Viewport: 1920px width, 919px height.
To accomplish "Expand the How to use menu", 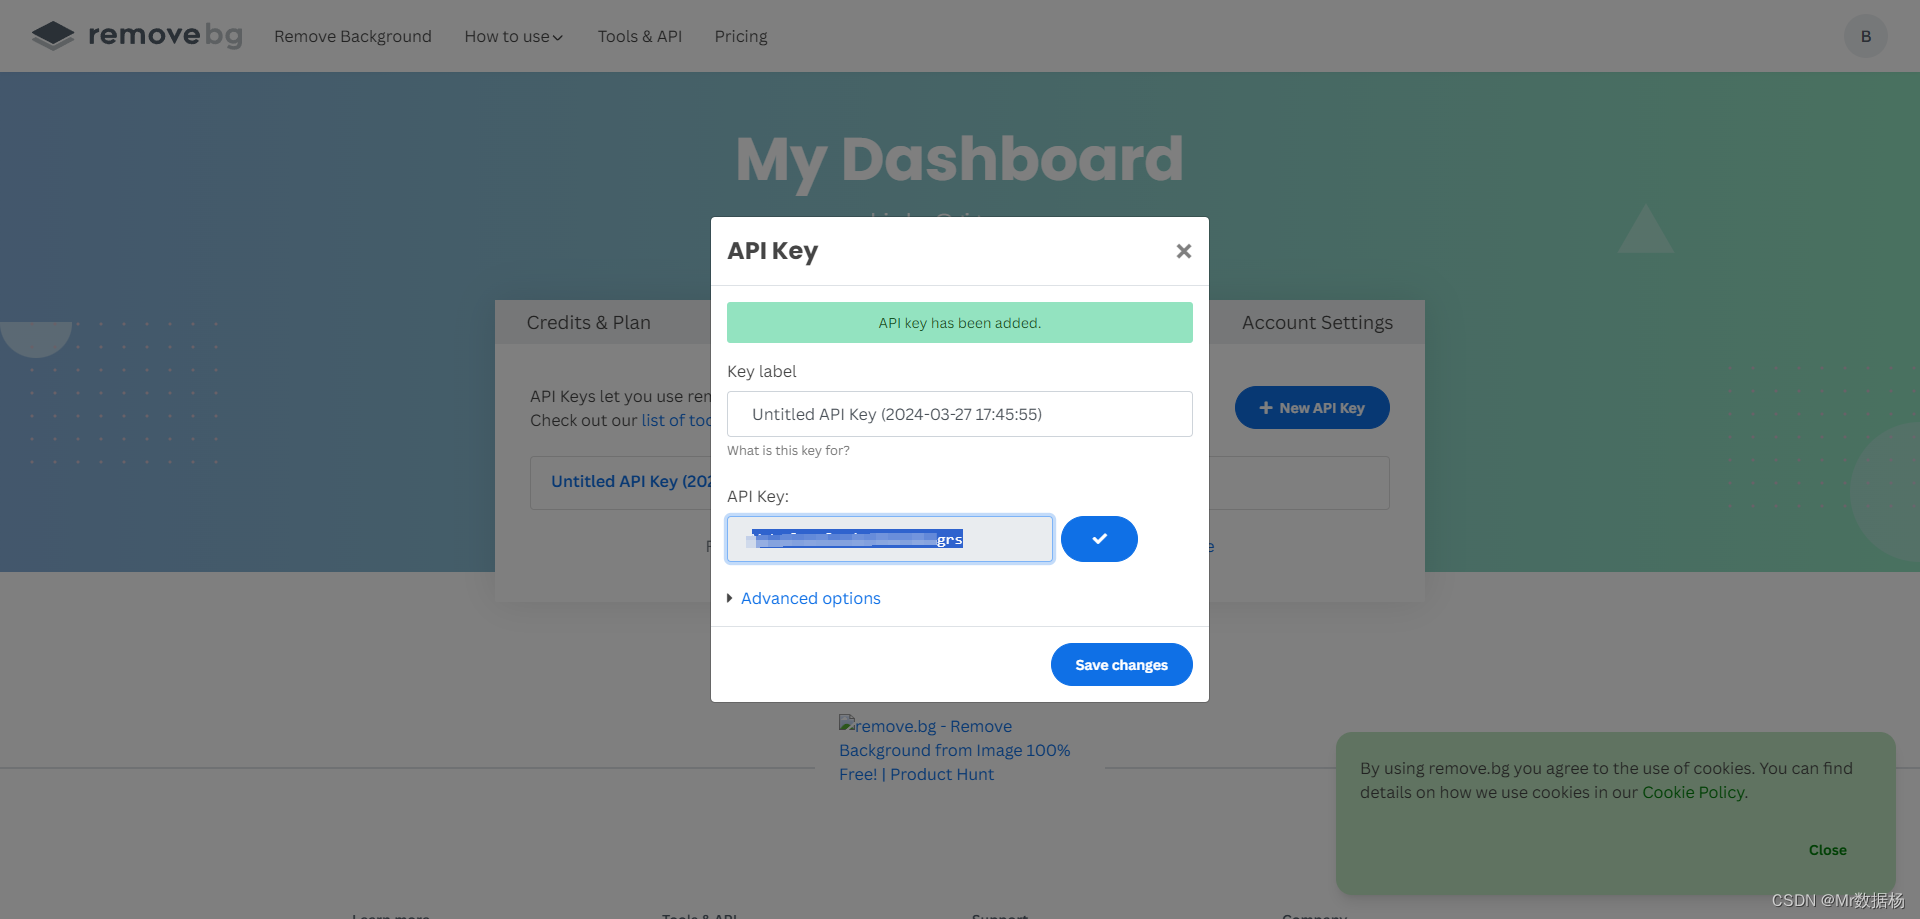I will (x=513, y=36).
